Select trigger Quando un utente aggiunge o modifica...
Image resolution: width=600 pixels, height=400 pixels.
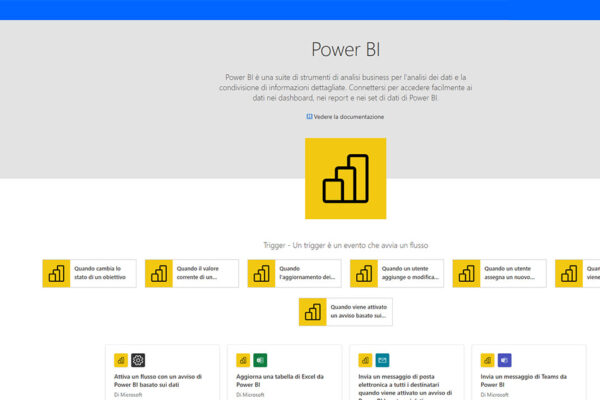397,273
